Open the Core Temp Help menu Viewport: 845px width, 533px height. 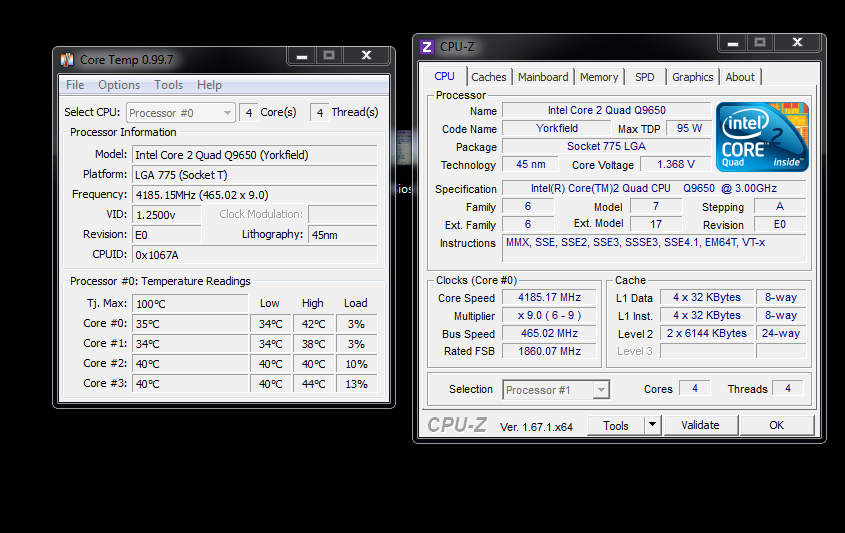click(209, 85)
